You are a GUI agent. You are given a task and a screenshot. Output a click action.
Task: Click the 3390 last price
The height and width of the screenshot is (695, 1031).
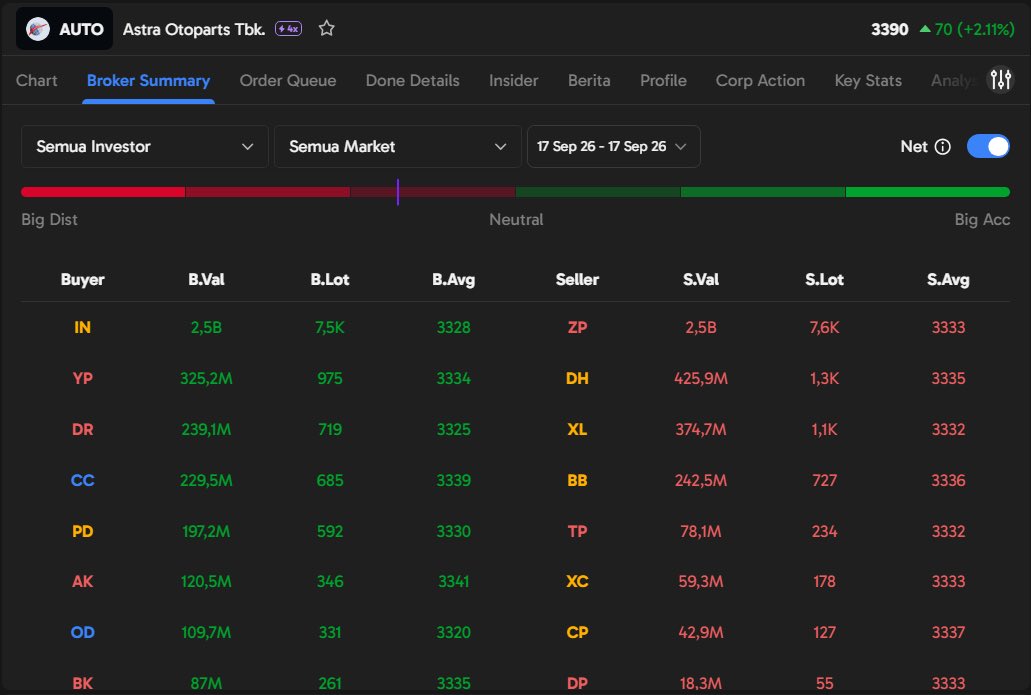point(890,29)
